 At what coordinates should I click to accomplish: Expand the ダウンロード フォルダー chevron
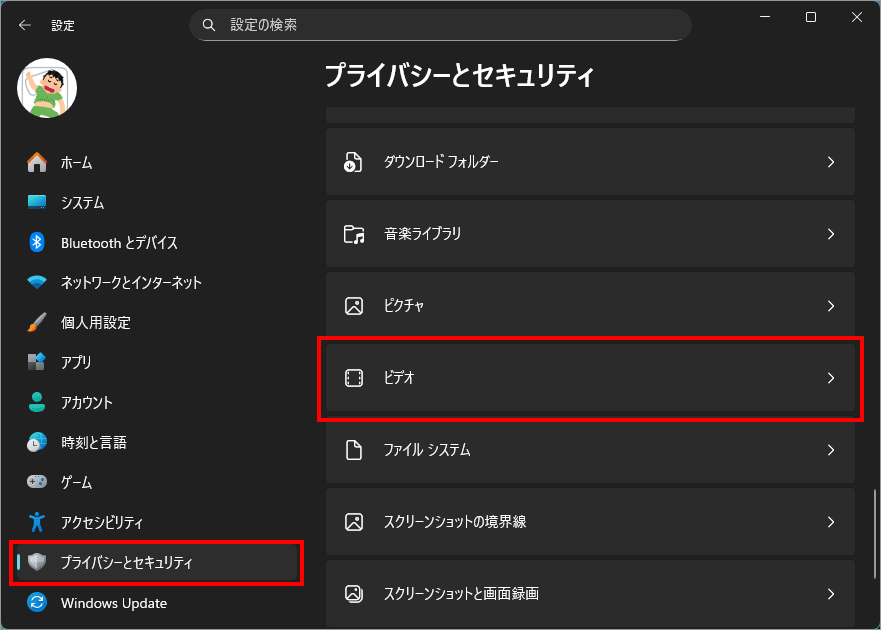(x=830, y=162)
